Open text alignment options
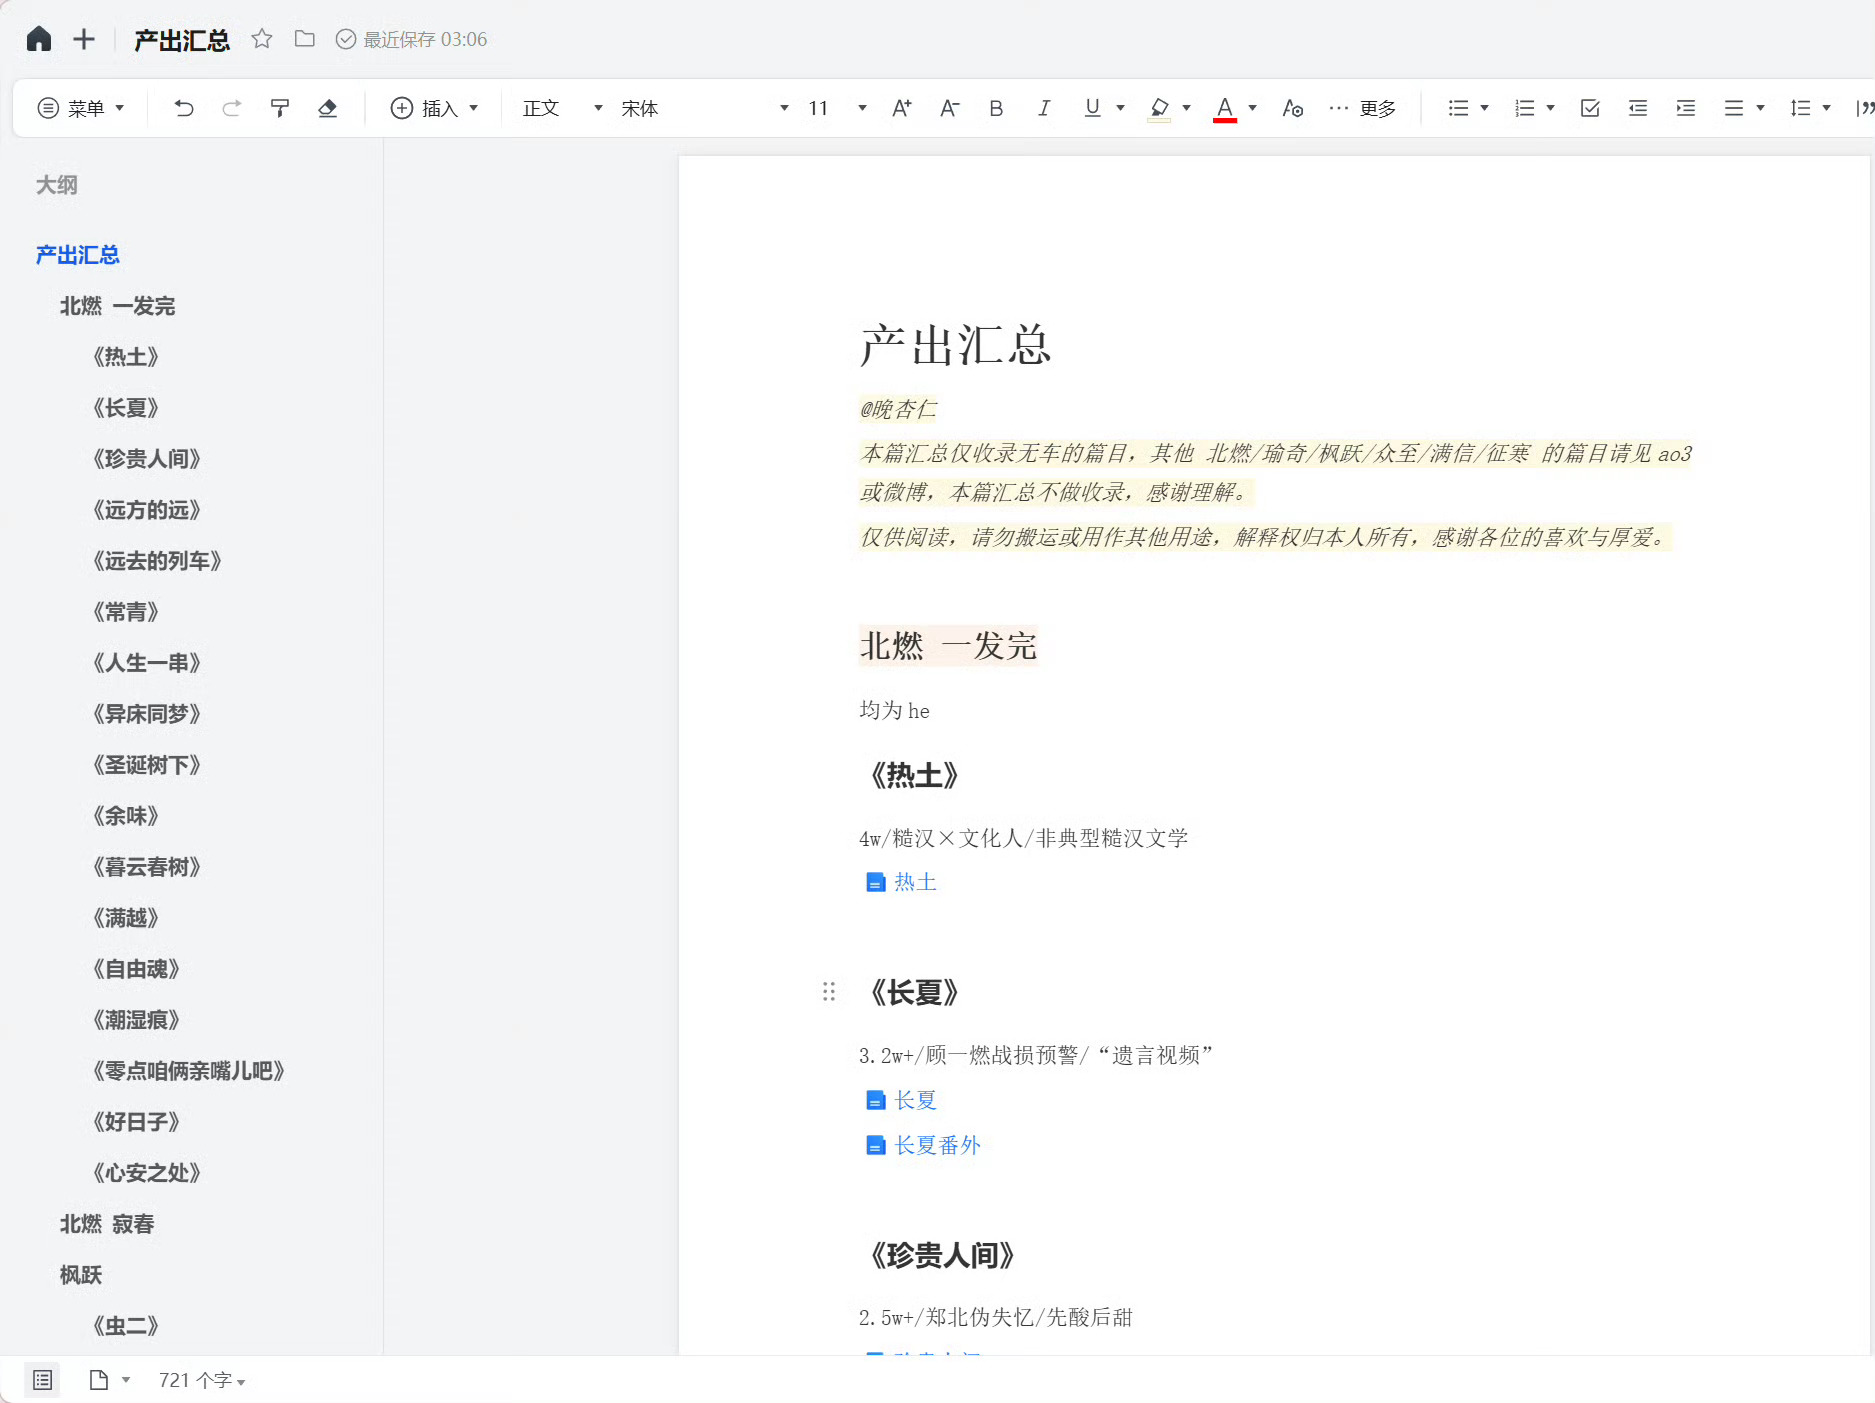The width and height of the screenshot is (1875, 1403). pyautogui.click(x=1744, y=108)
